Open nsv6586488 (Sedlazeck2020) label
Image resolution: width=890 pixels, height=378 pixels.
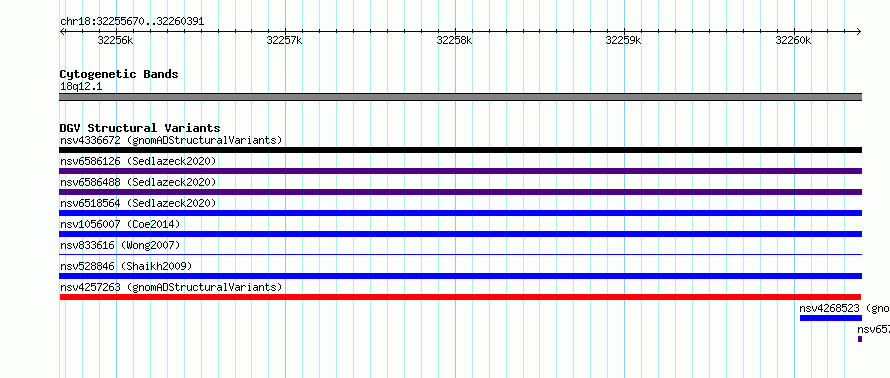point(138,182)
